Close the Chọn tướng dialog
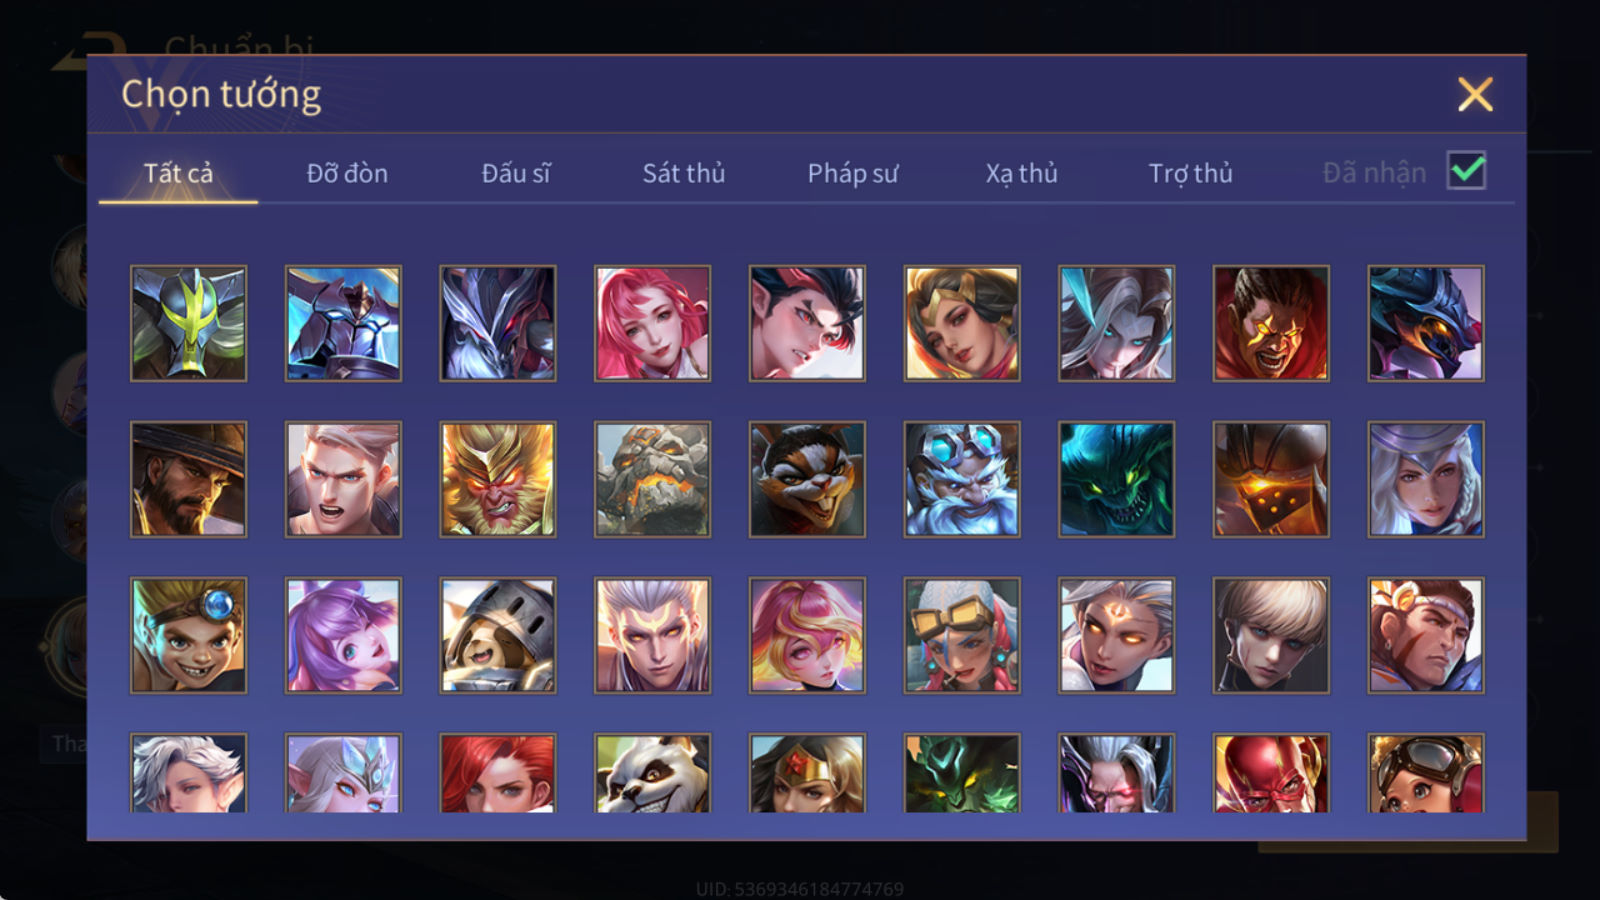 tap(1475, 95)
